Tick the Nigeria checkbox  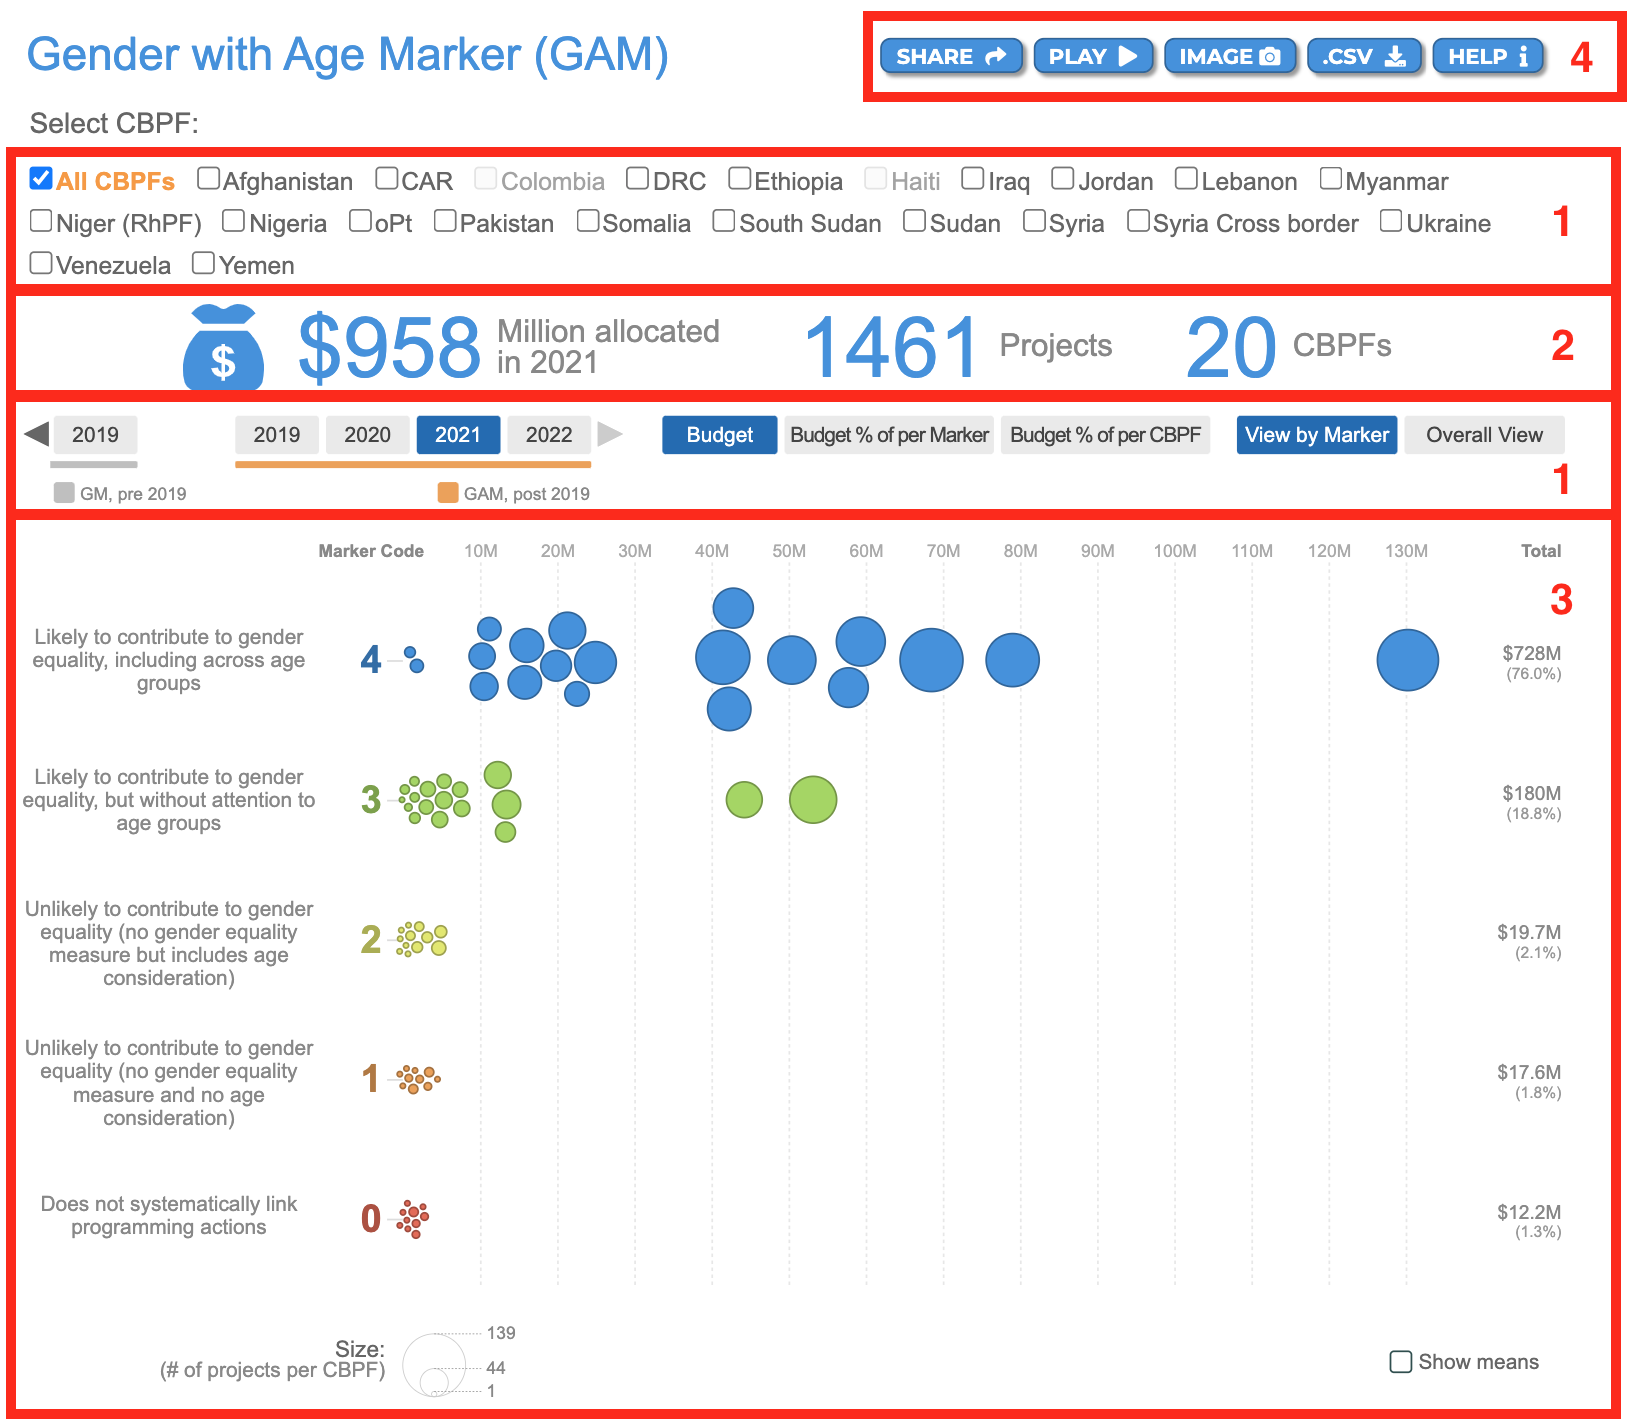[x=233, y=221]
